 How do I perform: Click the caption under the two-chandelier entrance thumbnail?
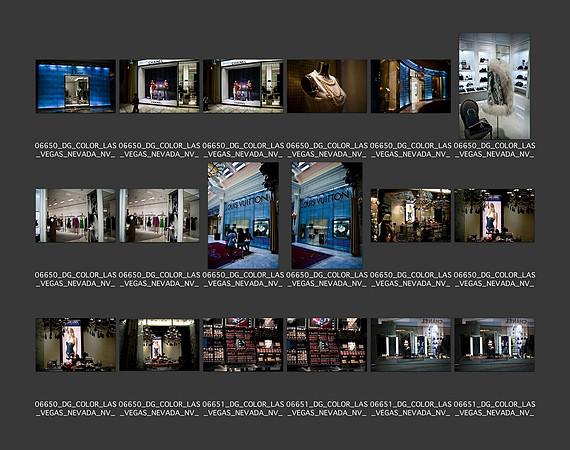click(x=159, y=408)
